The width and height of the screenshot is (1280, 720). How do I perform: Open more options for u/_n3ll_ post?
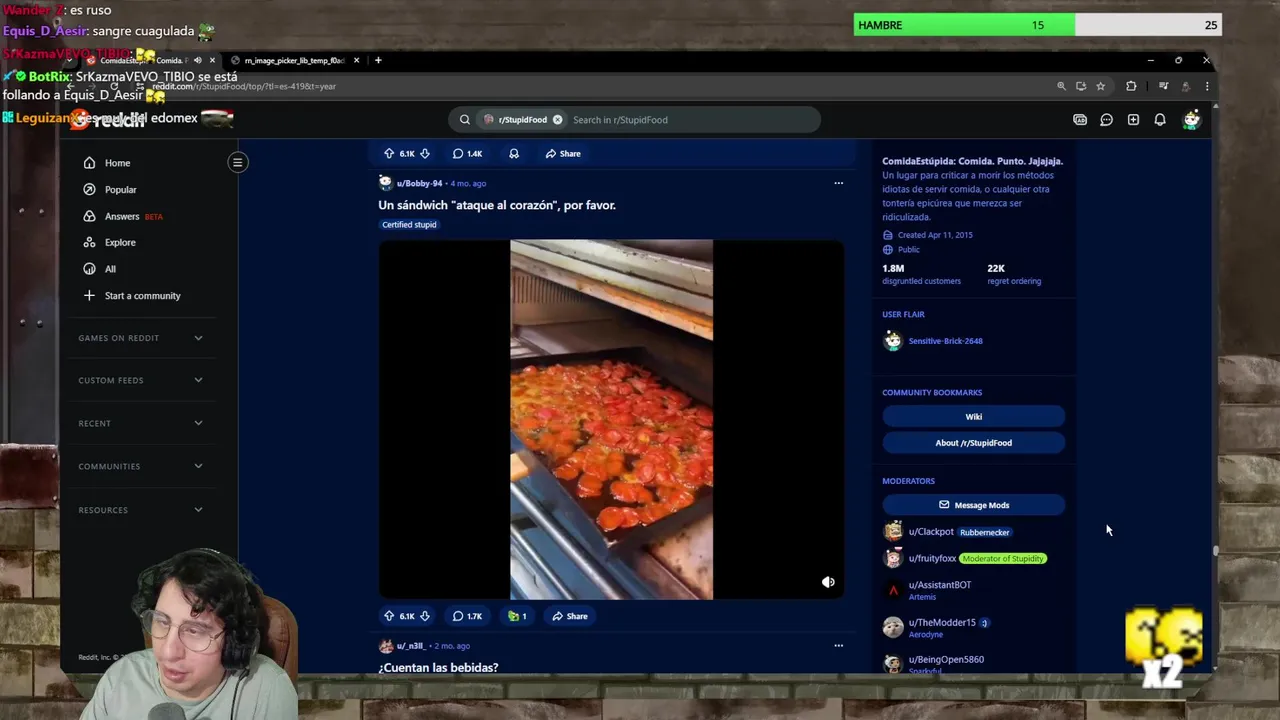tap(838, 645)
